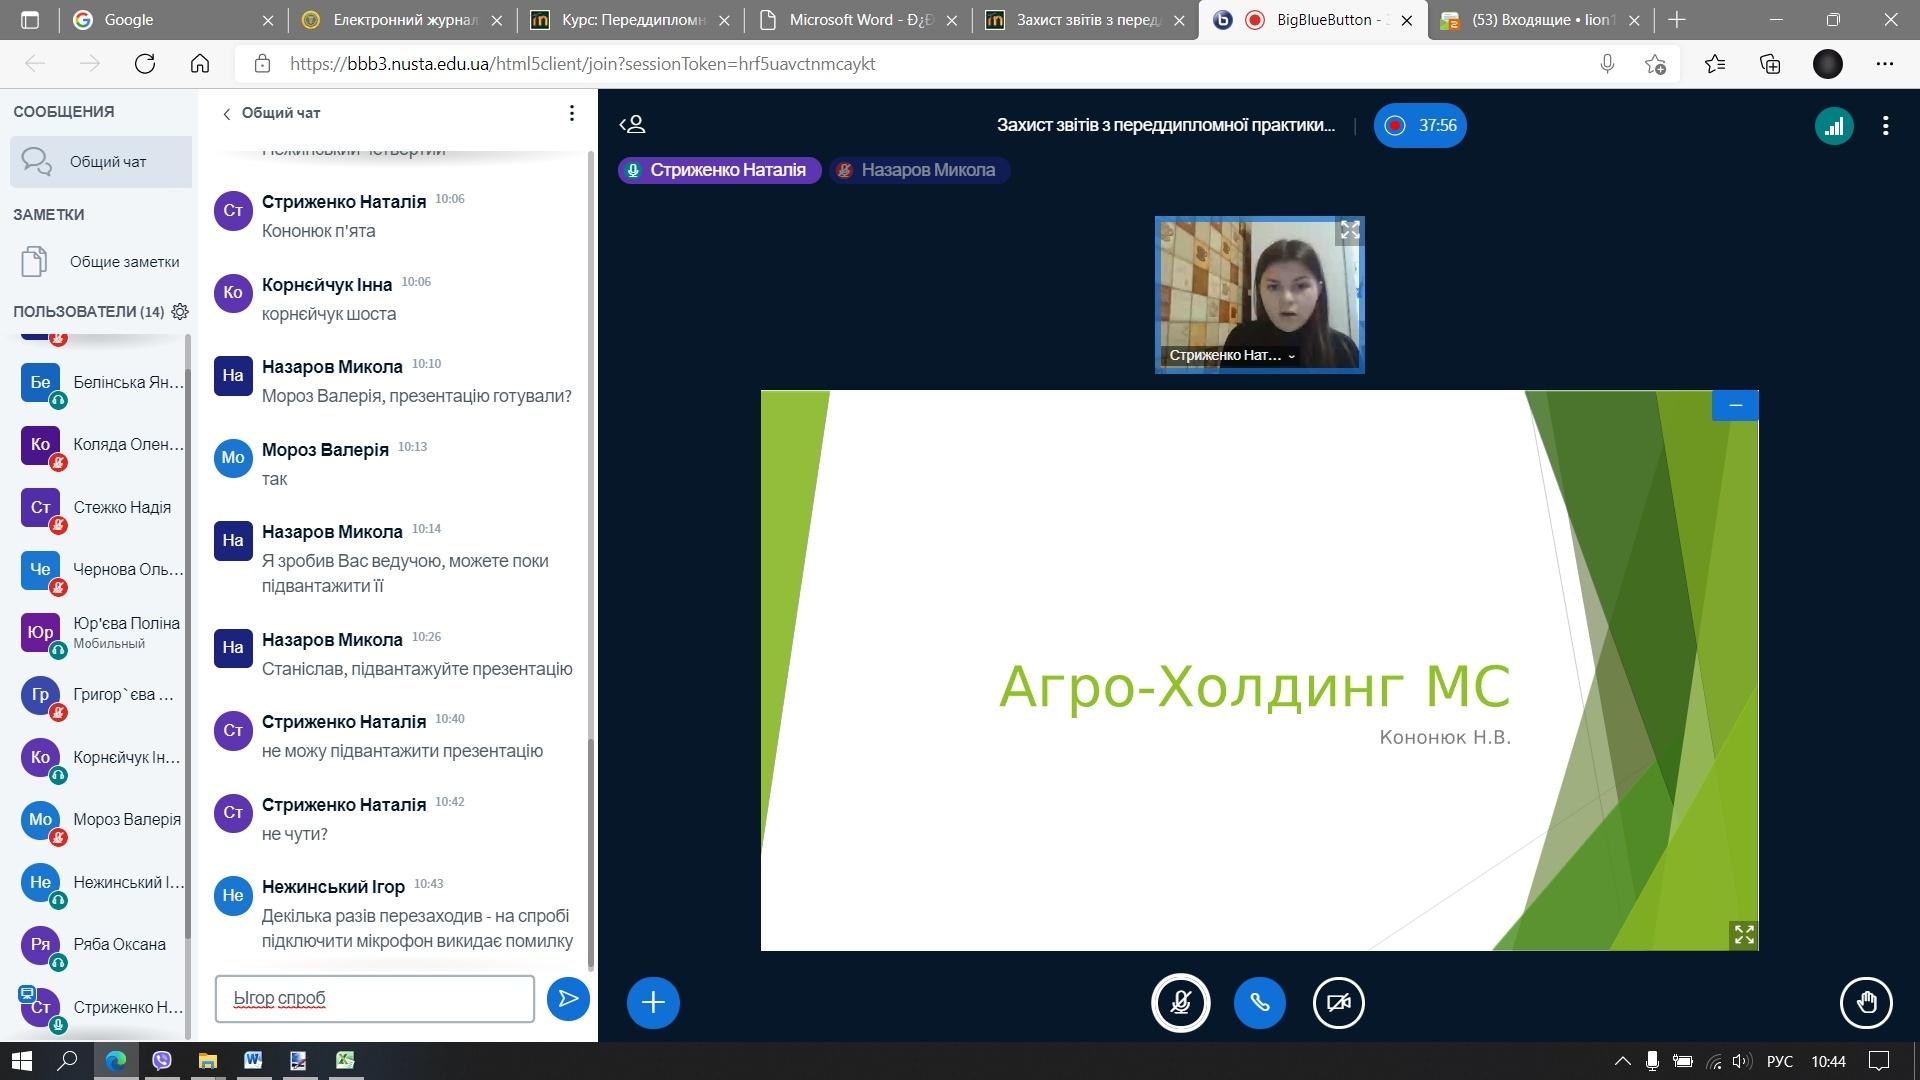Reload the page
The height and width of the screenshot is (1080, 1920).
tap(145, 64)
